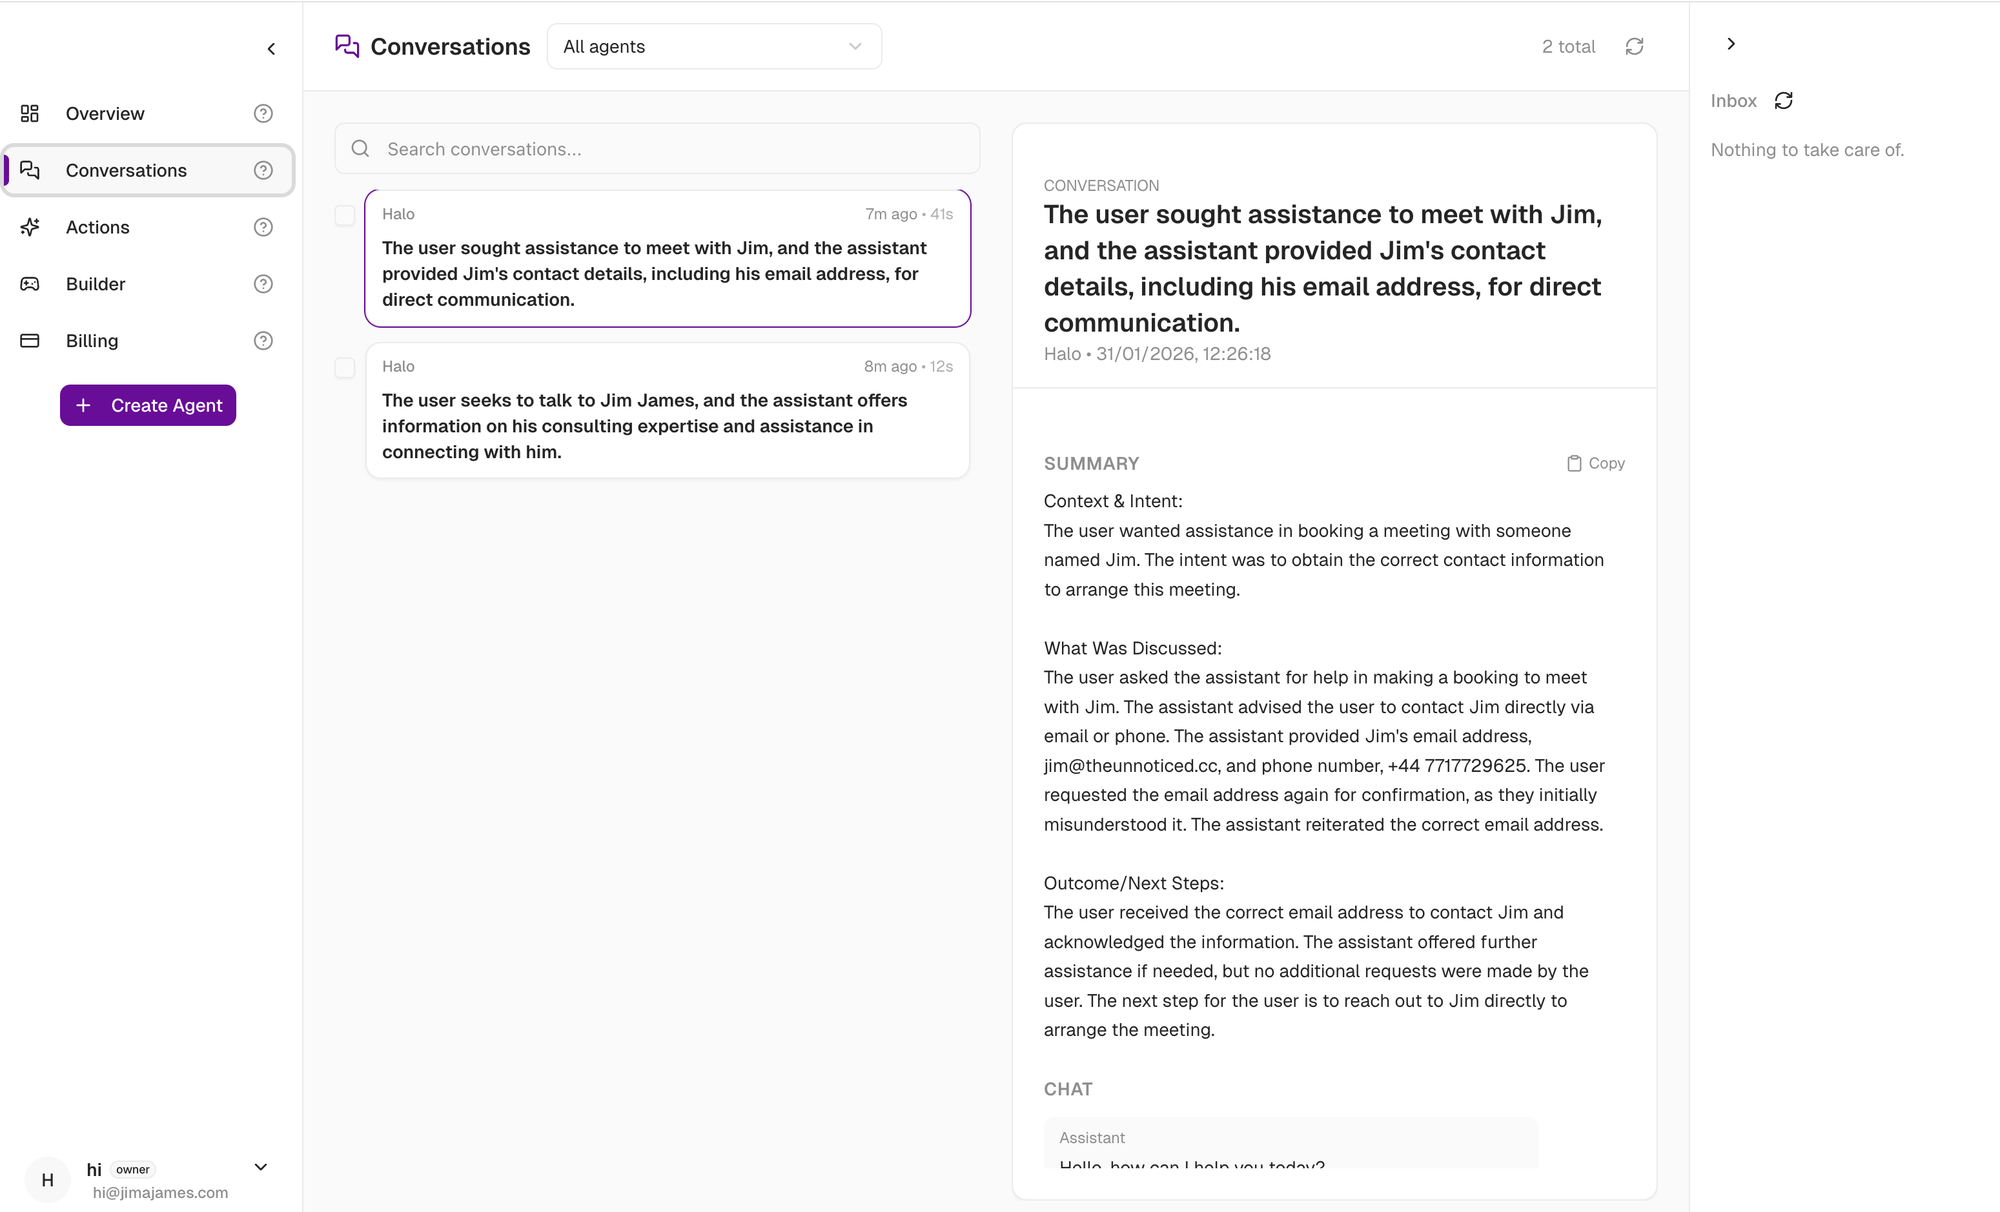Screen dimensions: 2000x1212
Task: Expand the hi owner account menu
Action: [261, 1167]
